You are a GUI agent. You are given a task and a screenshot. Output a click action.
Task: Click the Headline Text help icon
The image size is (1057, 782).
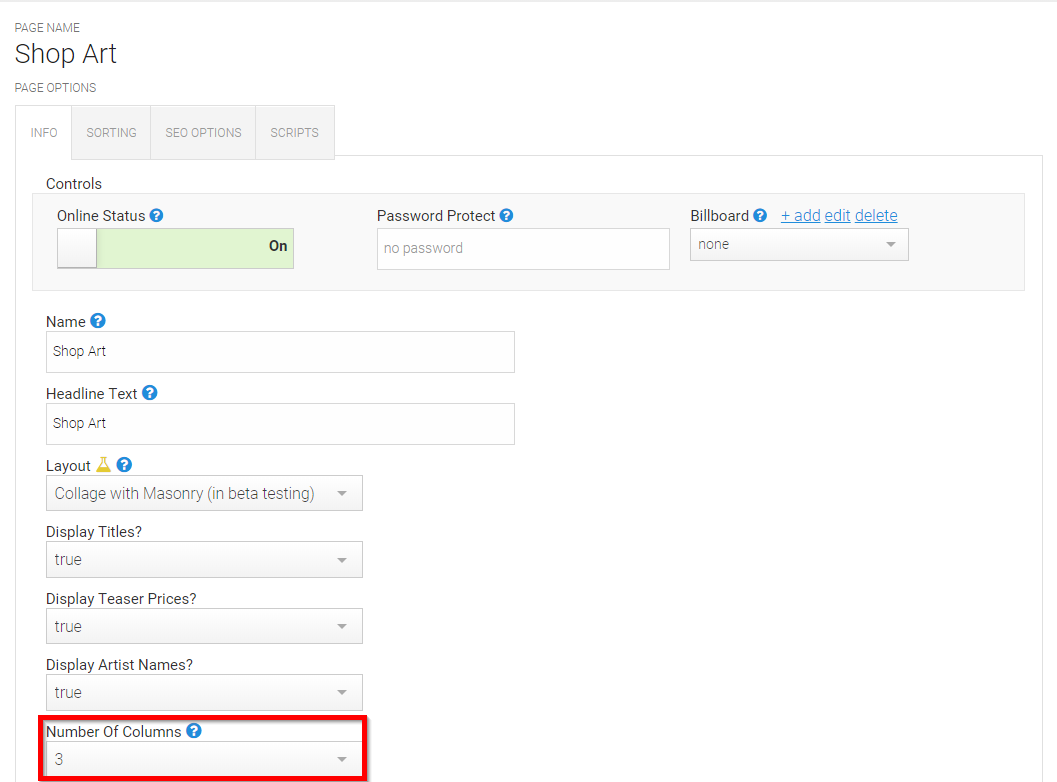(150, 393)
